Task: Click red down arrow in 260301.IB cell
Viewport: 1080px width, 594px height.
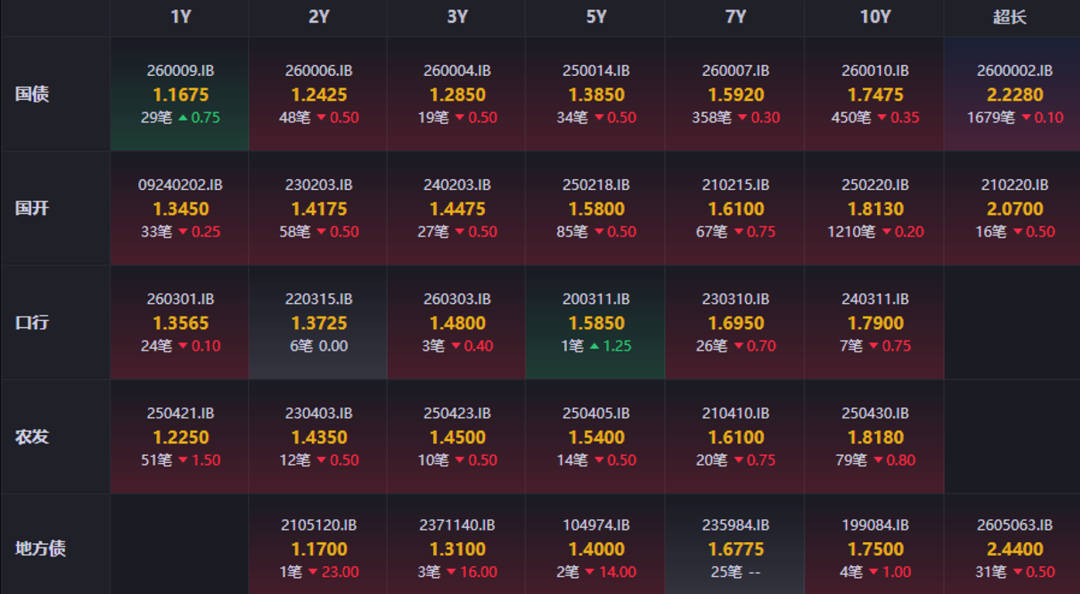Action: (x=183, y=346)
